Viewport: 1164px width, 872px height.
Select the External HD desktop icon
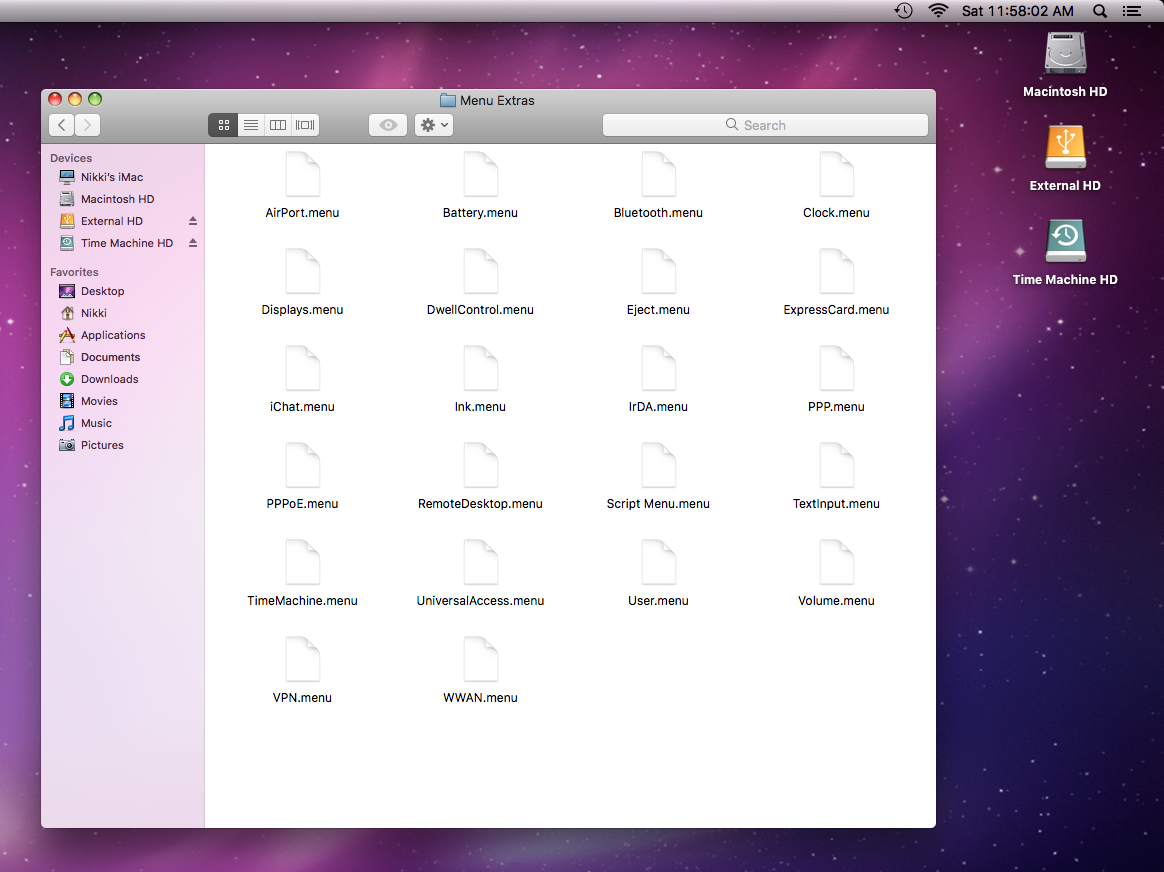click(1065, 148)
